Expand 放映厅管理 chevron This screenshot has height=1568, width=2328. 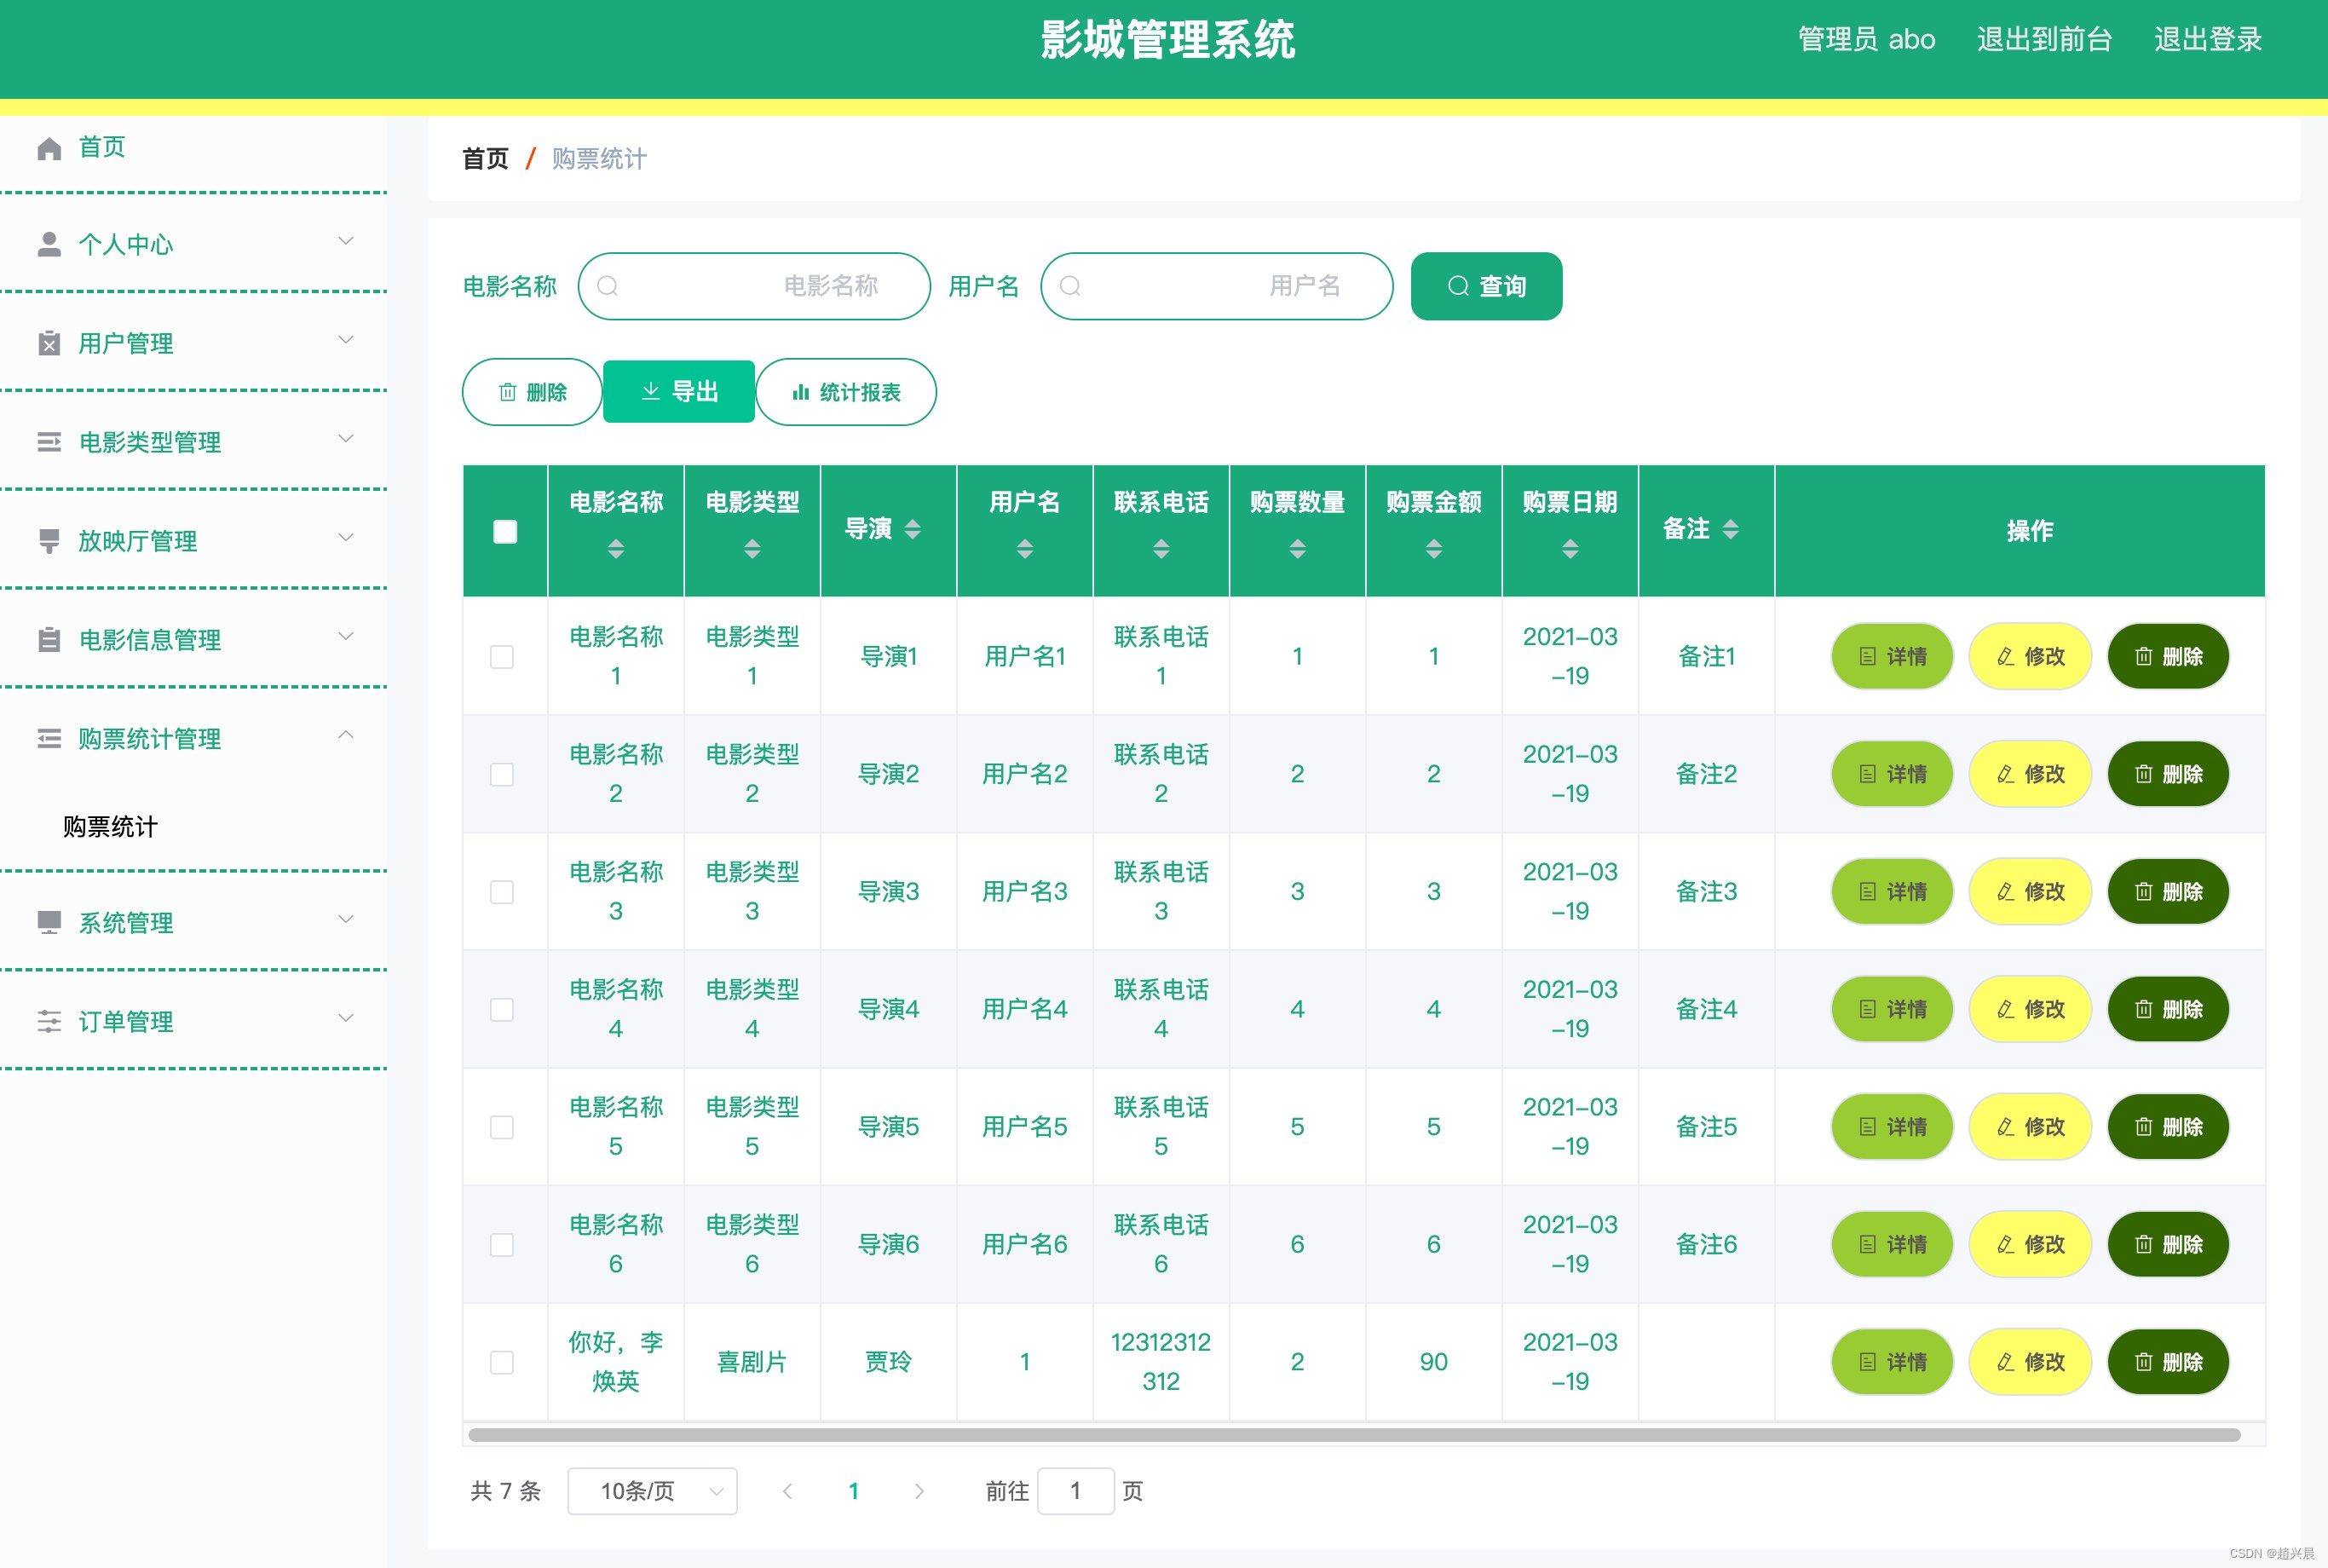(x=346, y=537)
